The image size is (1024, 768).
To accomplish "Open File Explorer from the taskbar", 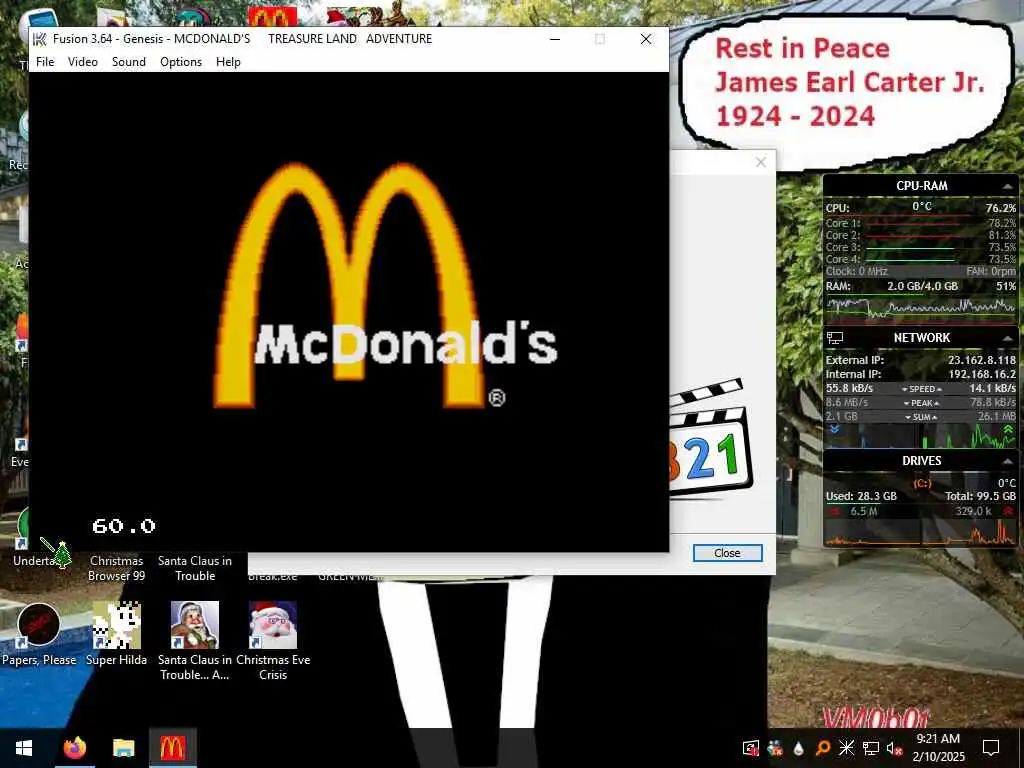I will click(x=123, y=748).
